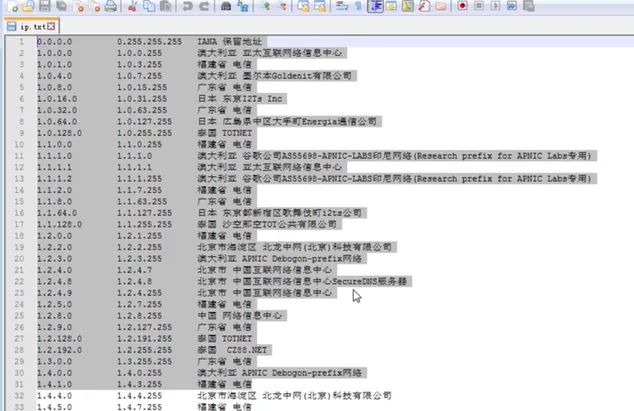Open the user defined language icon
The image size is (634, 411).
pyautogui.click(x=391, y=6)
